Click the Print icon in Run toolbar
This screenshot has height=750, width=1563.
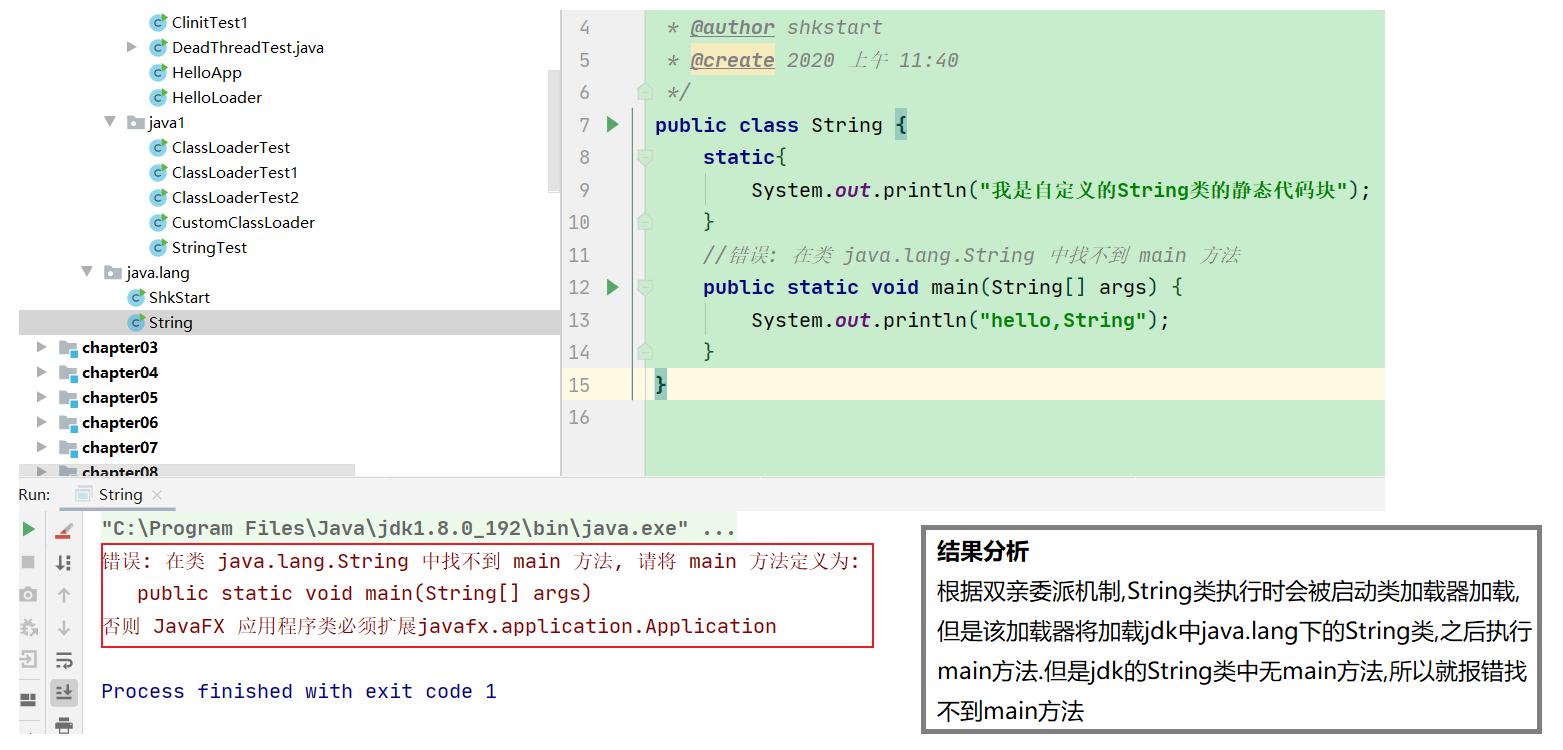64,724
